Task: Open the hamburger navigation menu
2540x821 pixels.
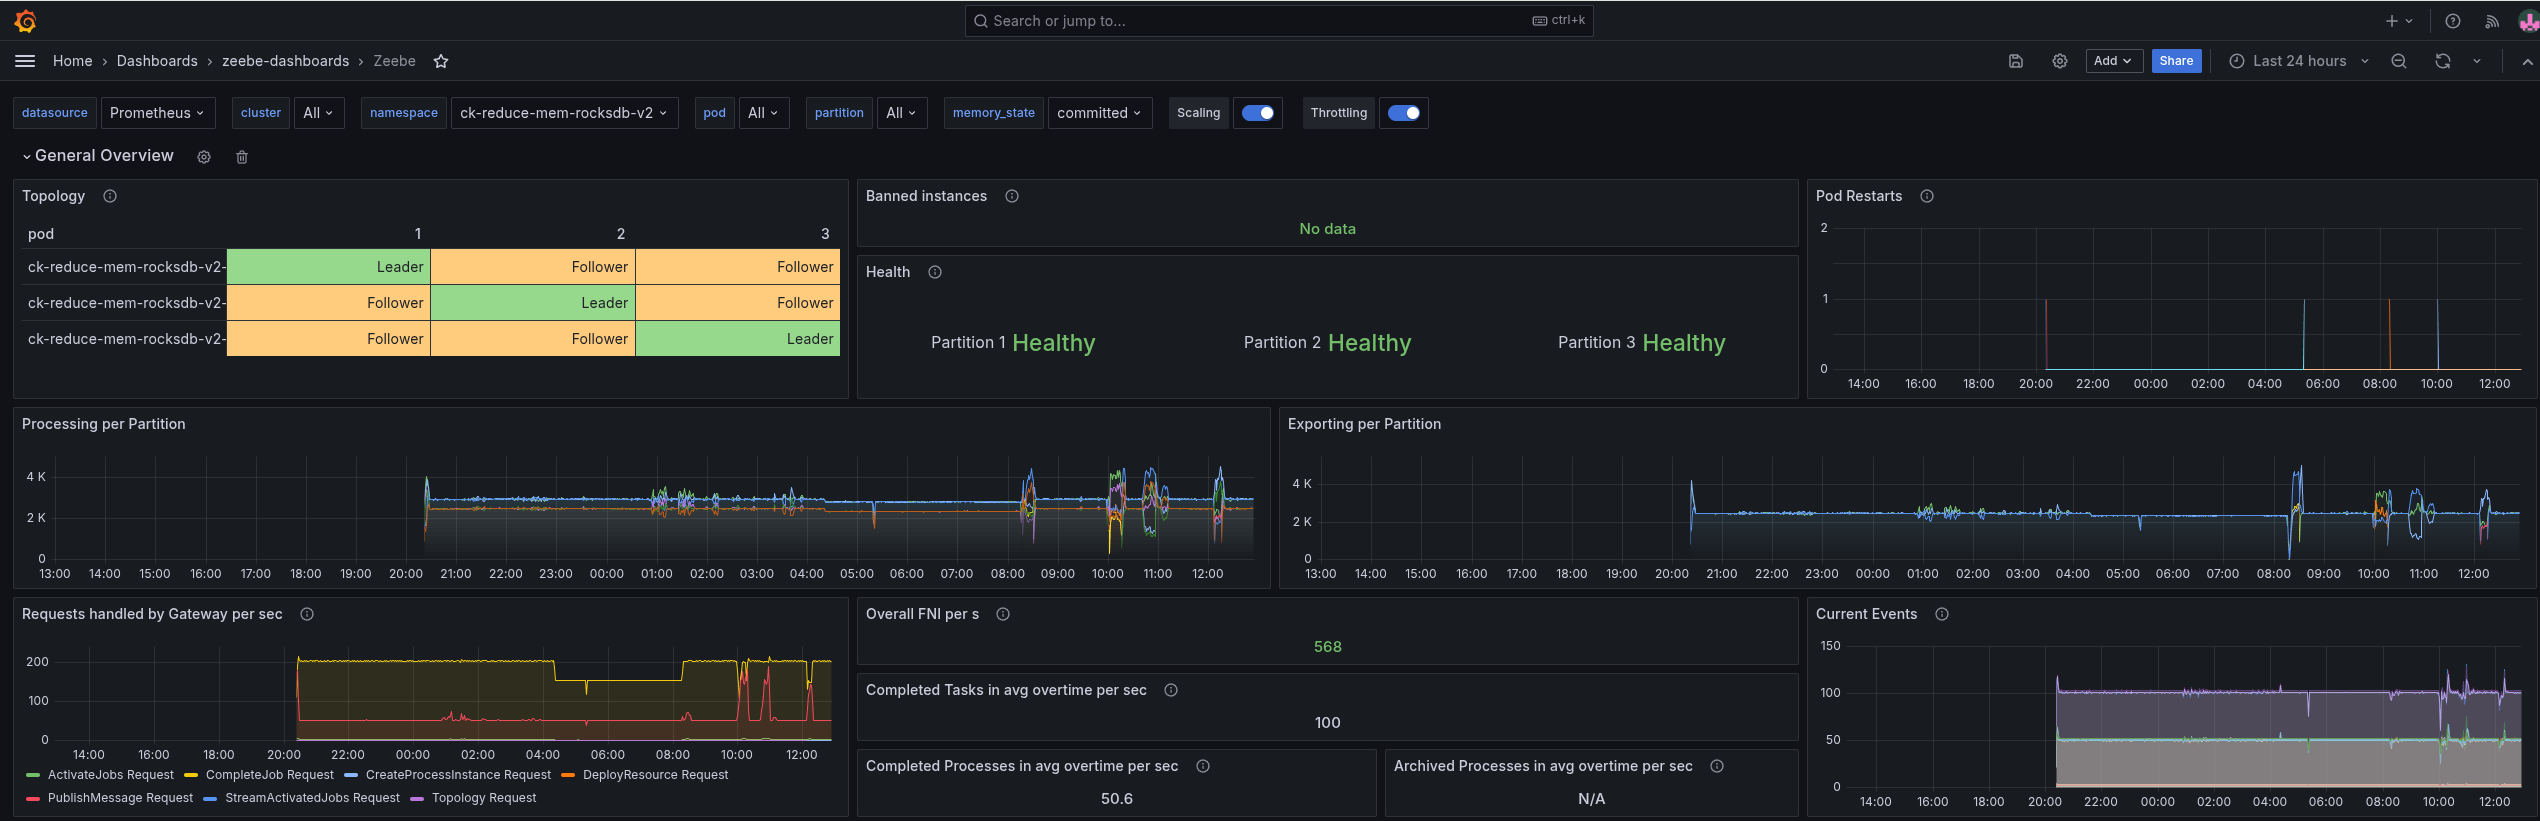Action: [25, 61]
